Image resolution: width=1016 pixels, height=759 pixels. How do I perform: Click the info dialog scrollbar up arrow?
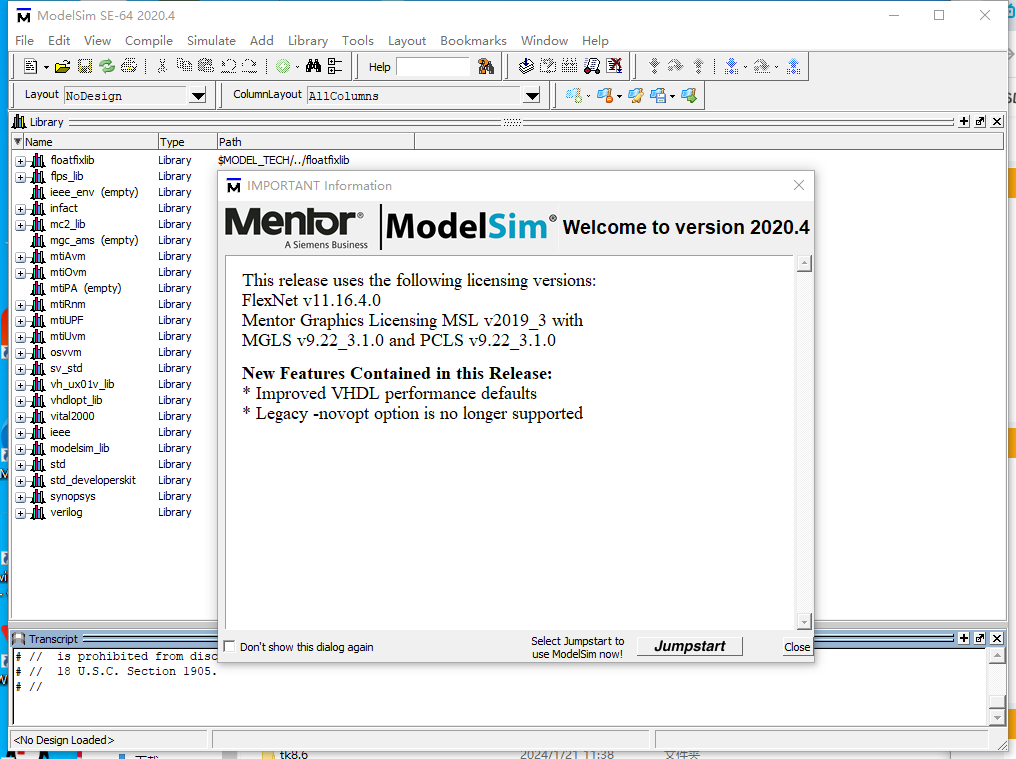[x=804, y=263]
